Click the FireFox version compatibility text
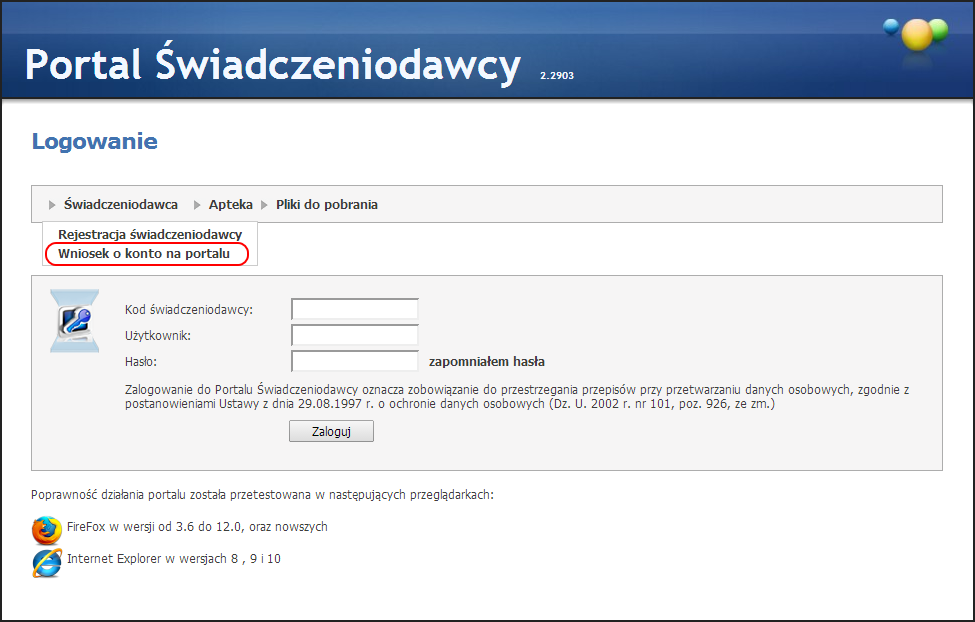This screenshot has height=622, width=975. [197, 527]
